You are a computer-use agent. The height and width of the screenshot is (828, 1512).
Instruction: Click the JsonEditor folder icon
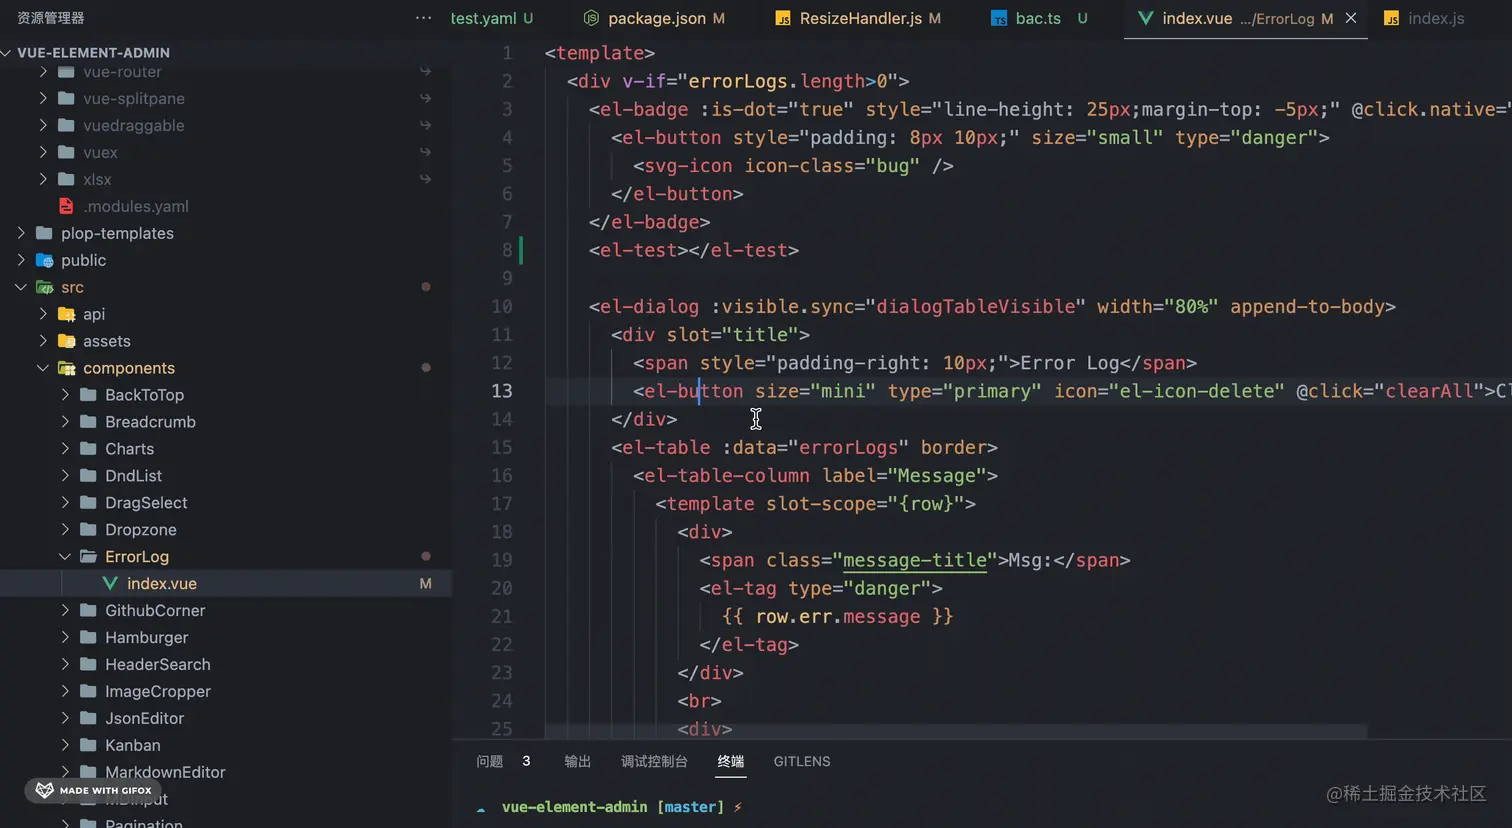(88, 718)
